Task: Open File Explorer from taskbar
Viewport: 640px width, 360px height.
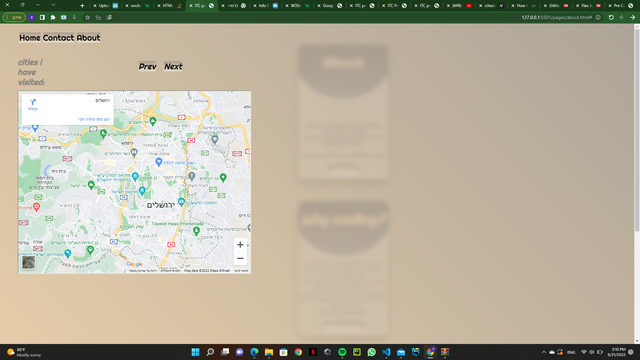Action: [x=269, y=352]
